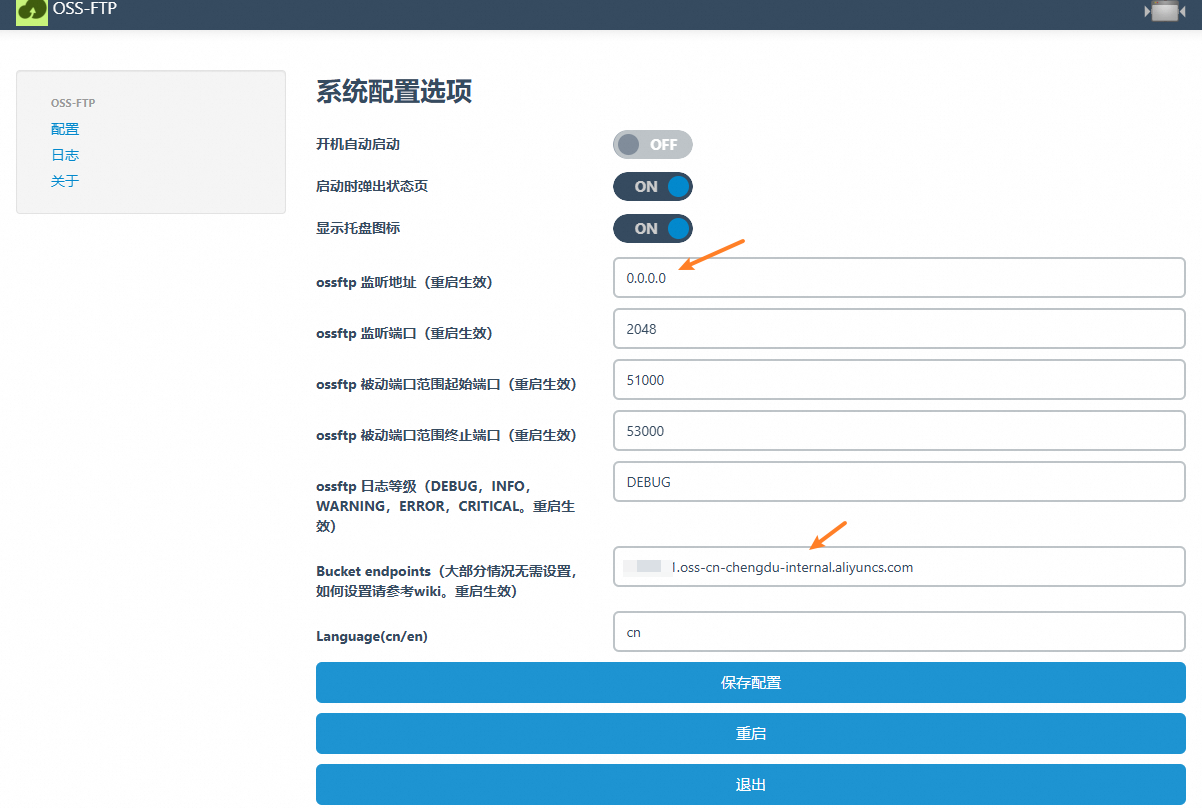The height and width of the screenshot is (808, 1202).
Task: Click the camera icon in the top bar
Action: click(1165, 11)
